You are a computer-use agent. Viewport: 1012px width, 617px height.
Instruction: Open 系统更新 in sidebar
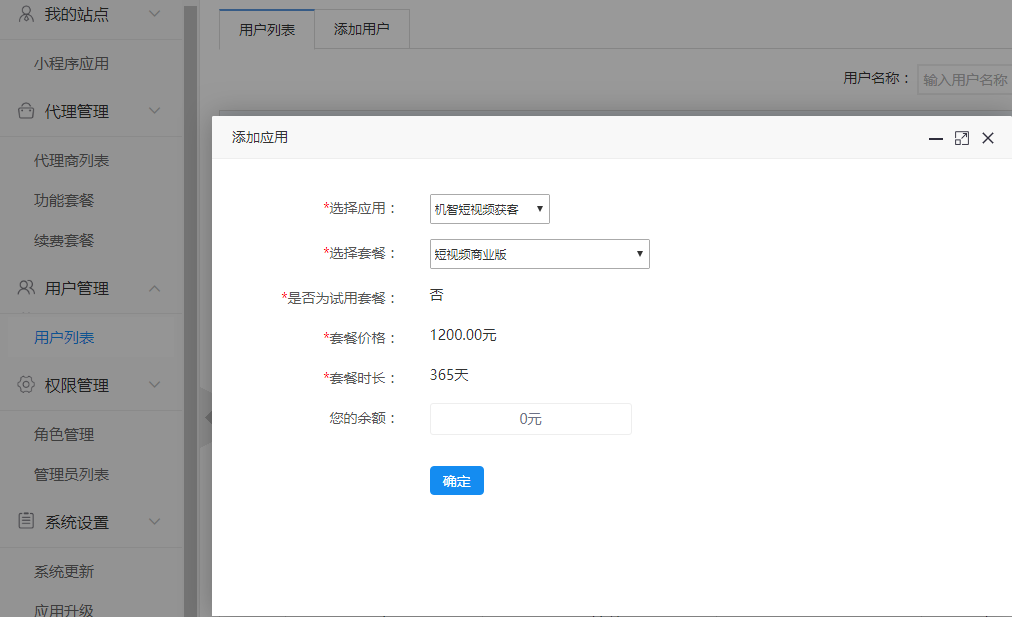click(x=64, y=571)
